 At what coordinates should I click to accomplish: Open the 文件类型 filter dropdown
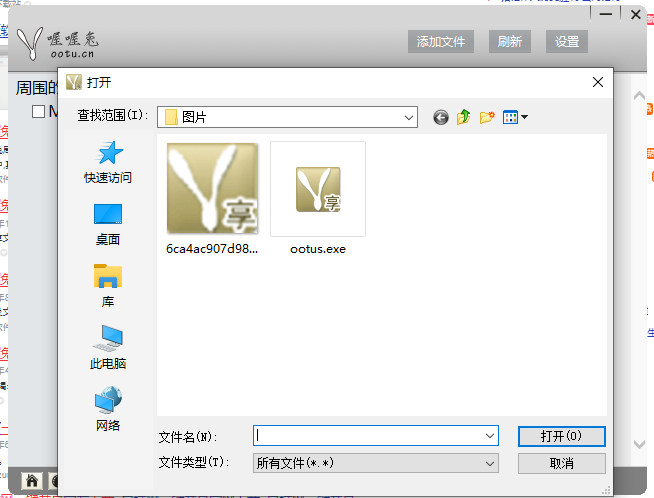point(489,463)
